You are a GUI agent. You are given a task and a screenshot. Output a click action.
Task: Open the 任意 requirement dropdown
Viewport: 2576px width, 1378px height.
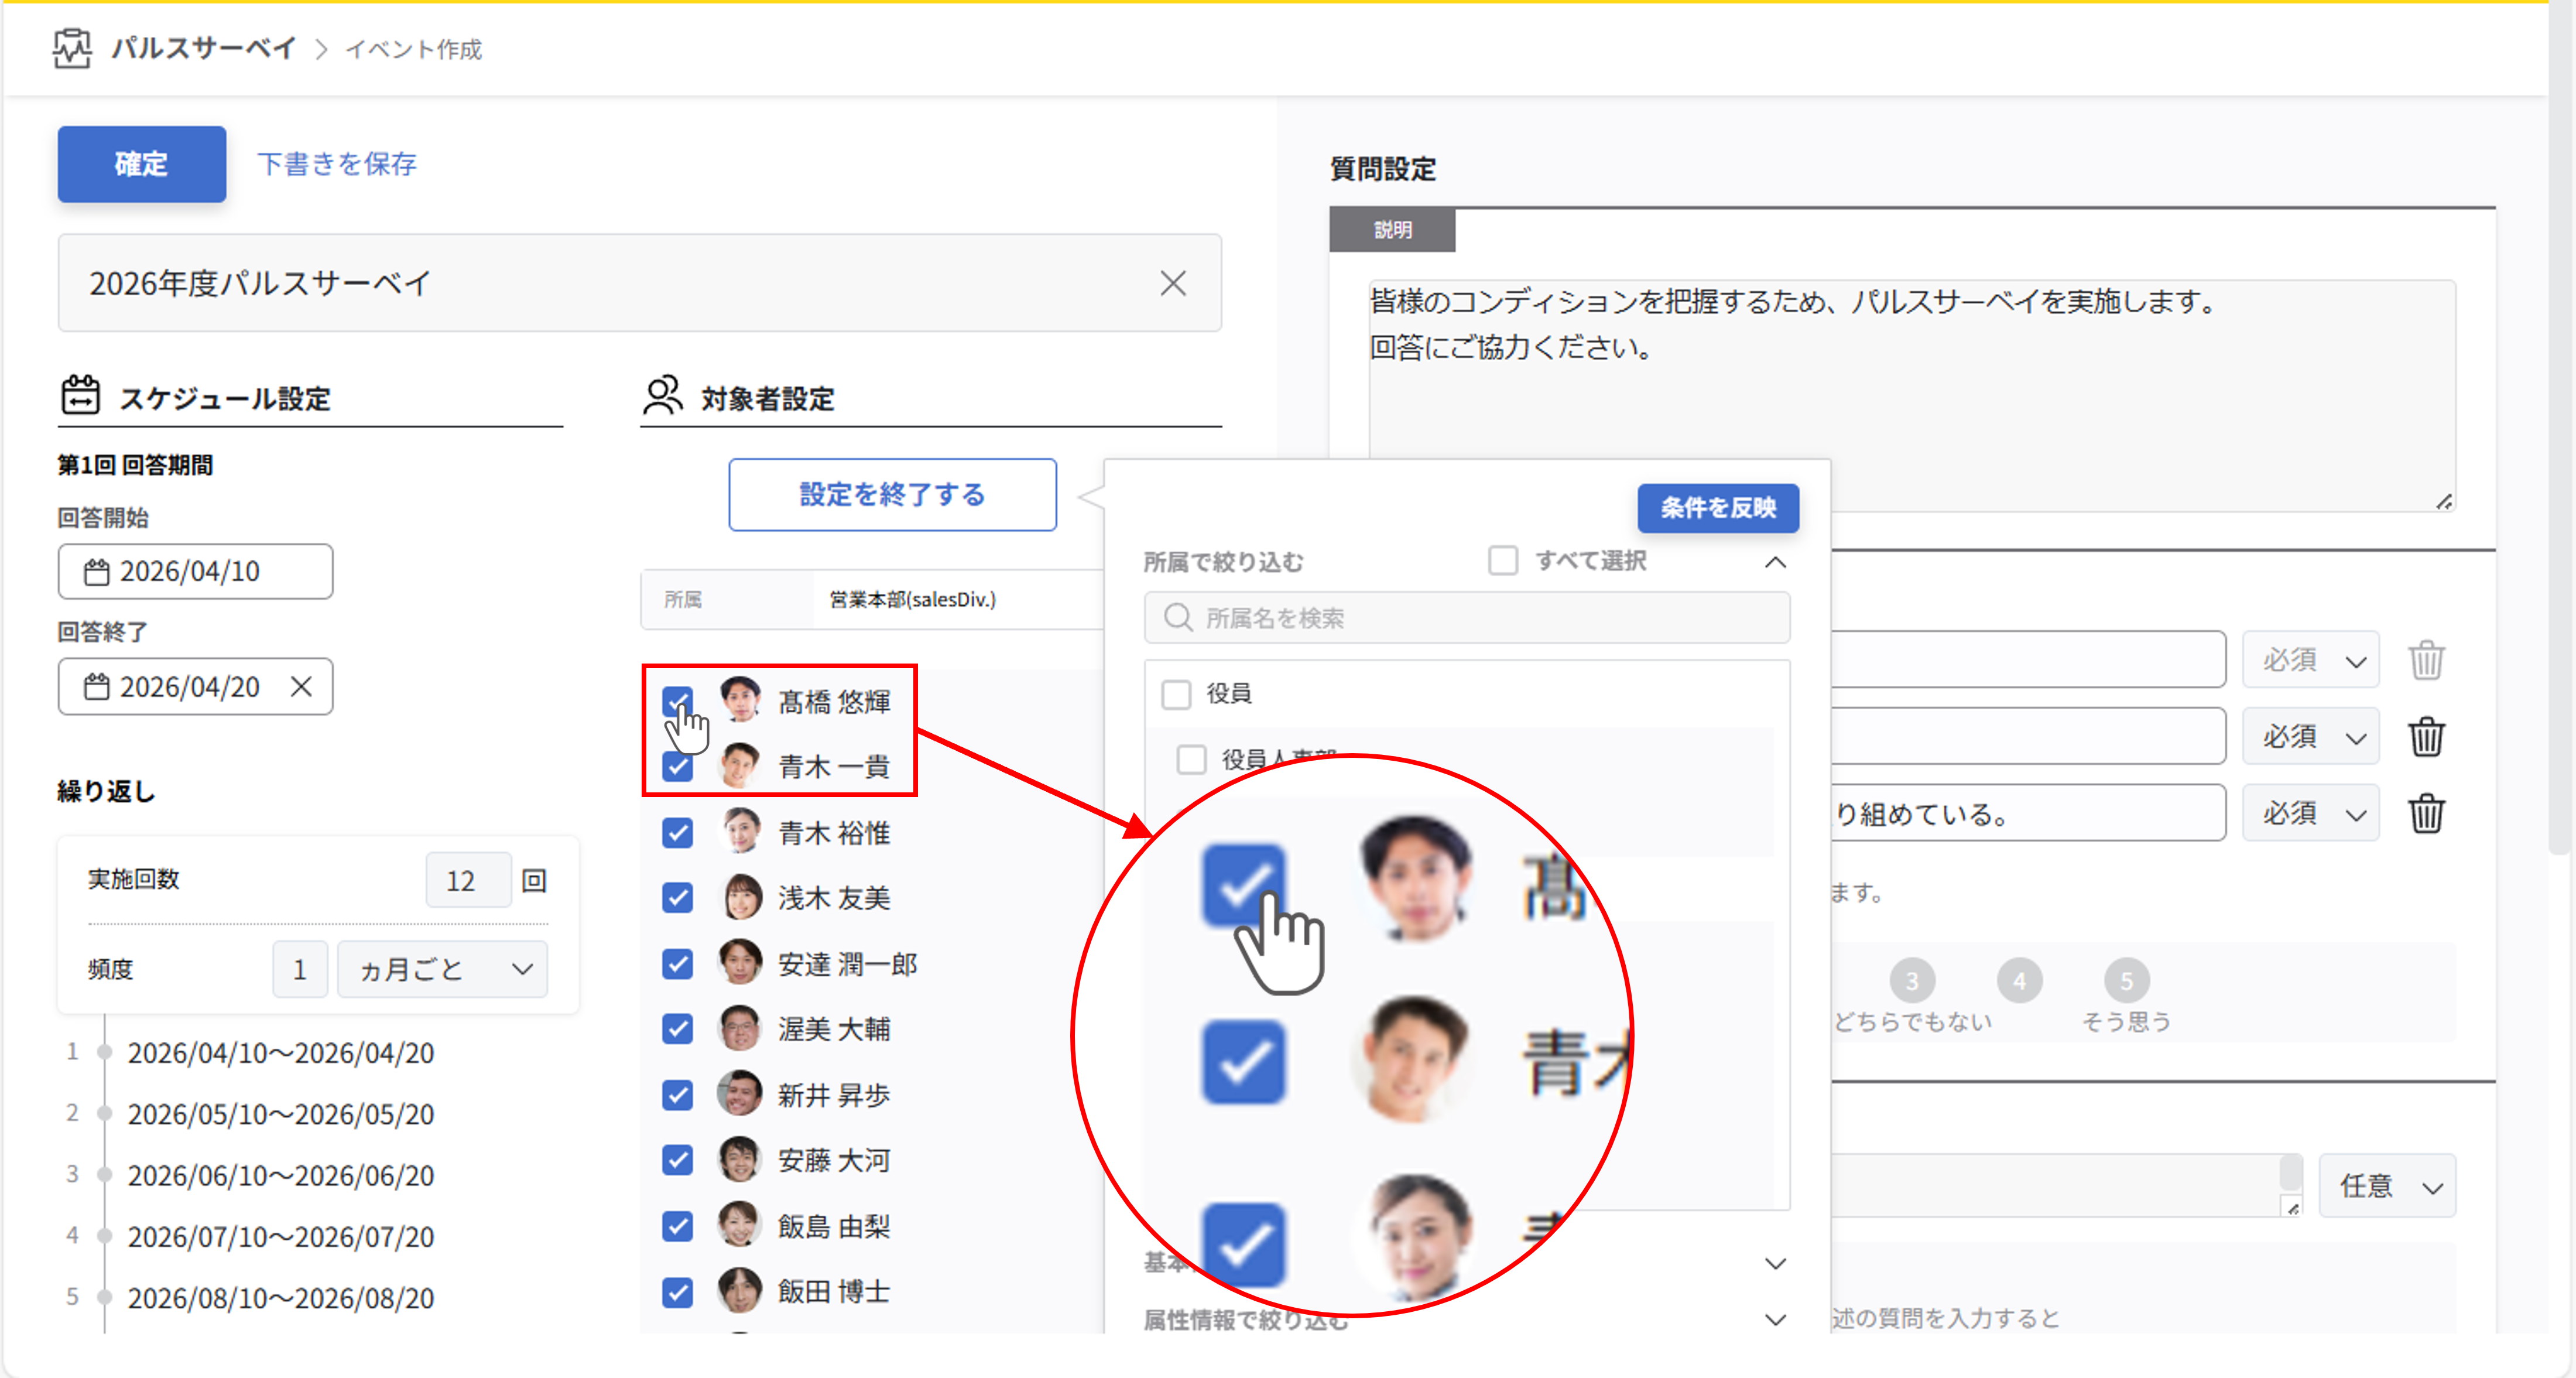click(x=2386, y=1186)
